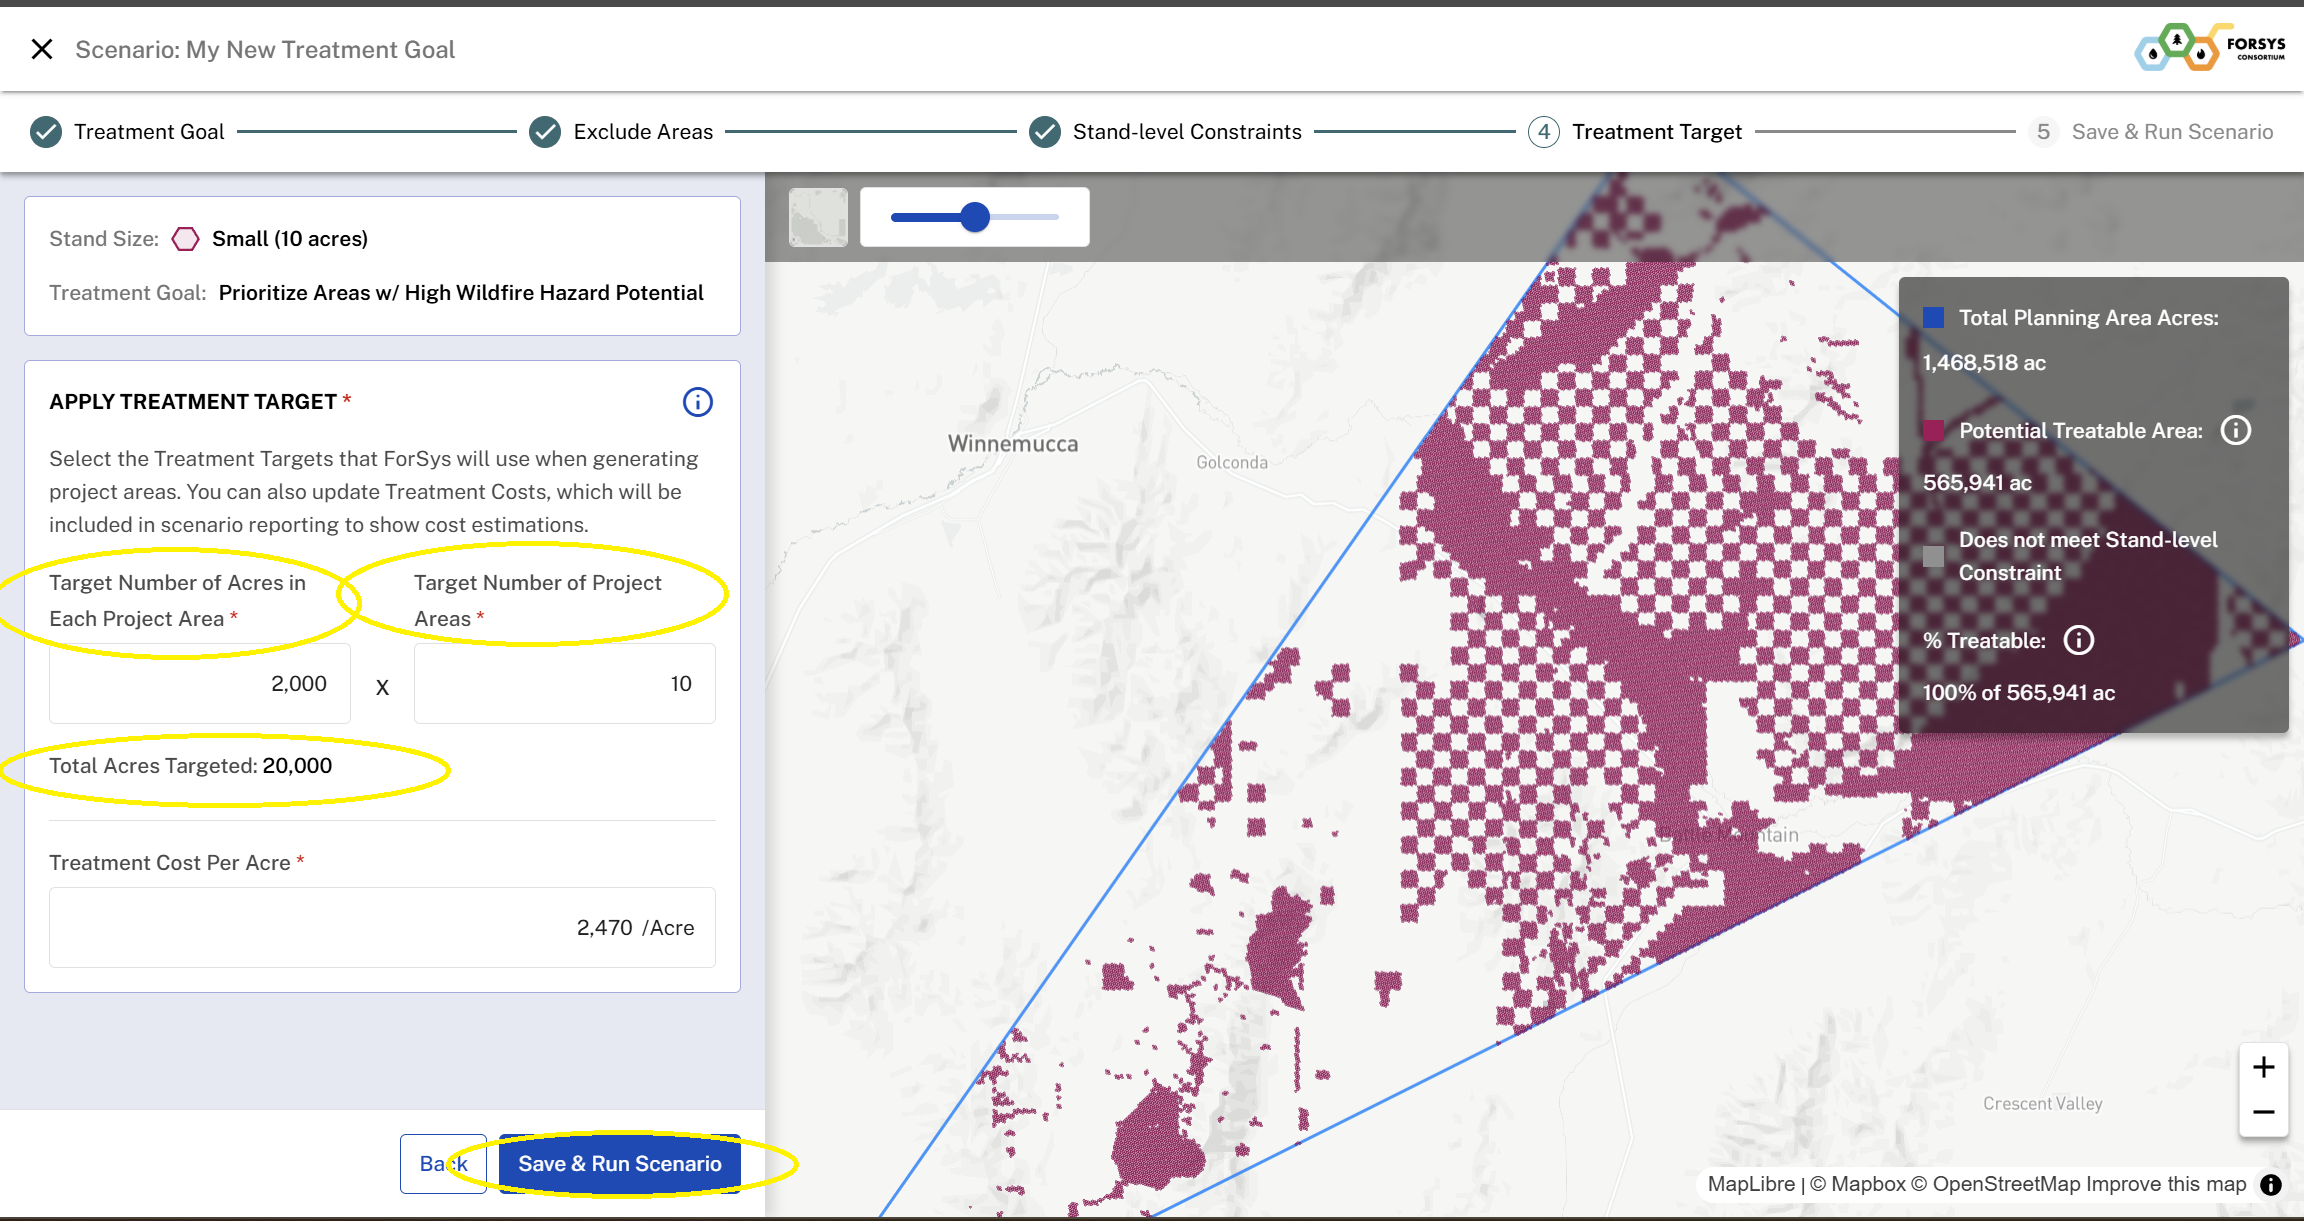Click the ForSys Consortium logo
This screenshot has height=1221, width=2304.
coord(2211,48)
